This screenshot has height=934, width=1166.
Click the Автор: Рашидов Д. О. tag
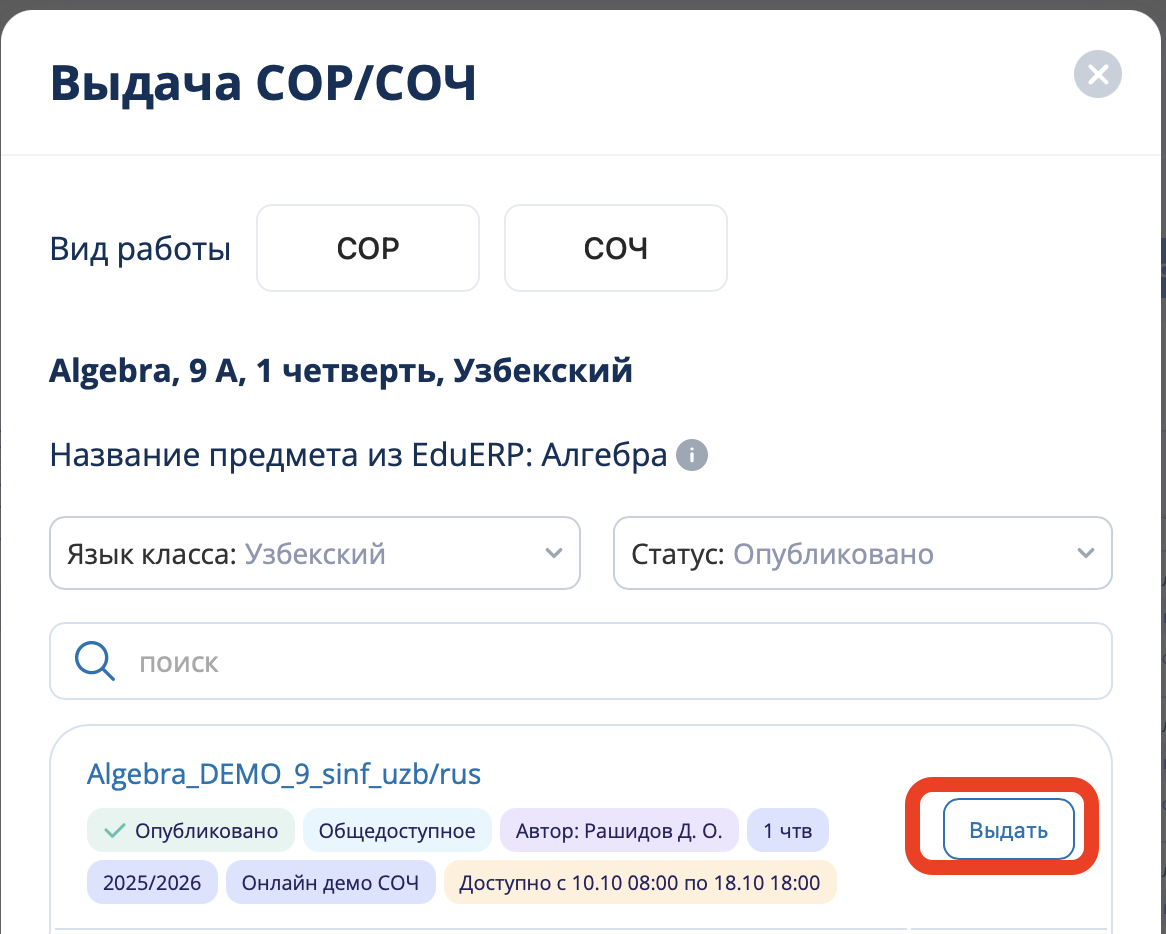[618, 830]
